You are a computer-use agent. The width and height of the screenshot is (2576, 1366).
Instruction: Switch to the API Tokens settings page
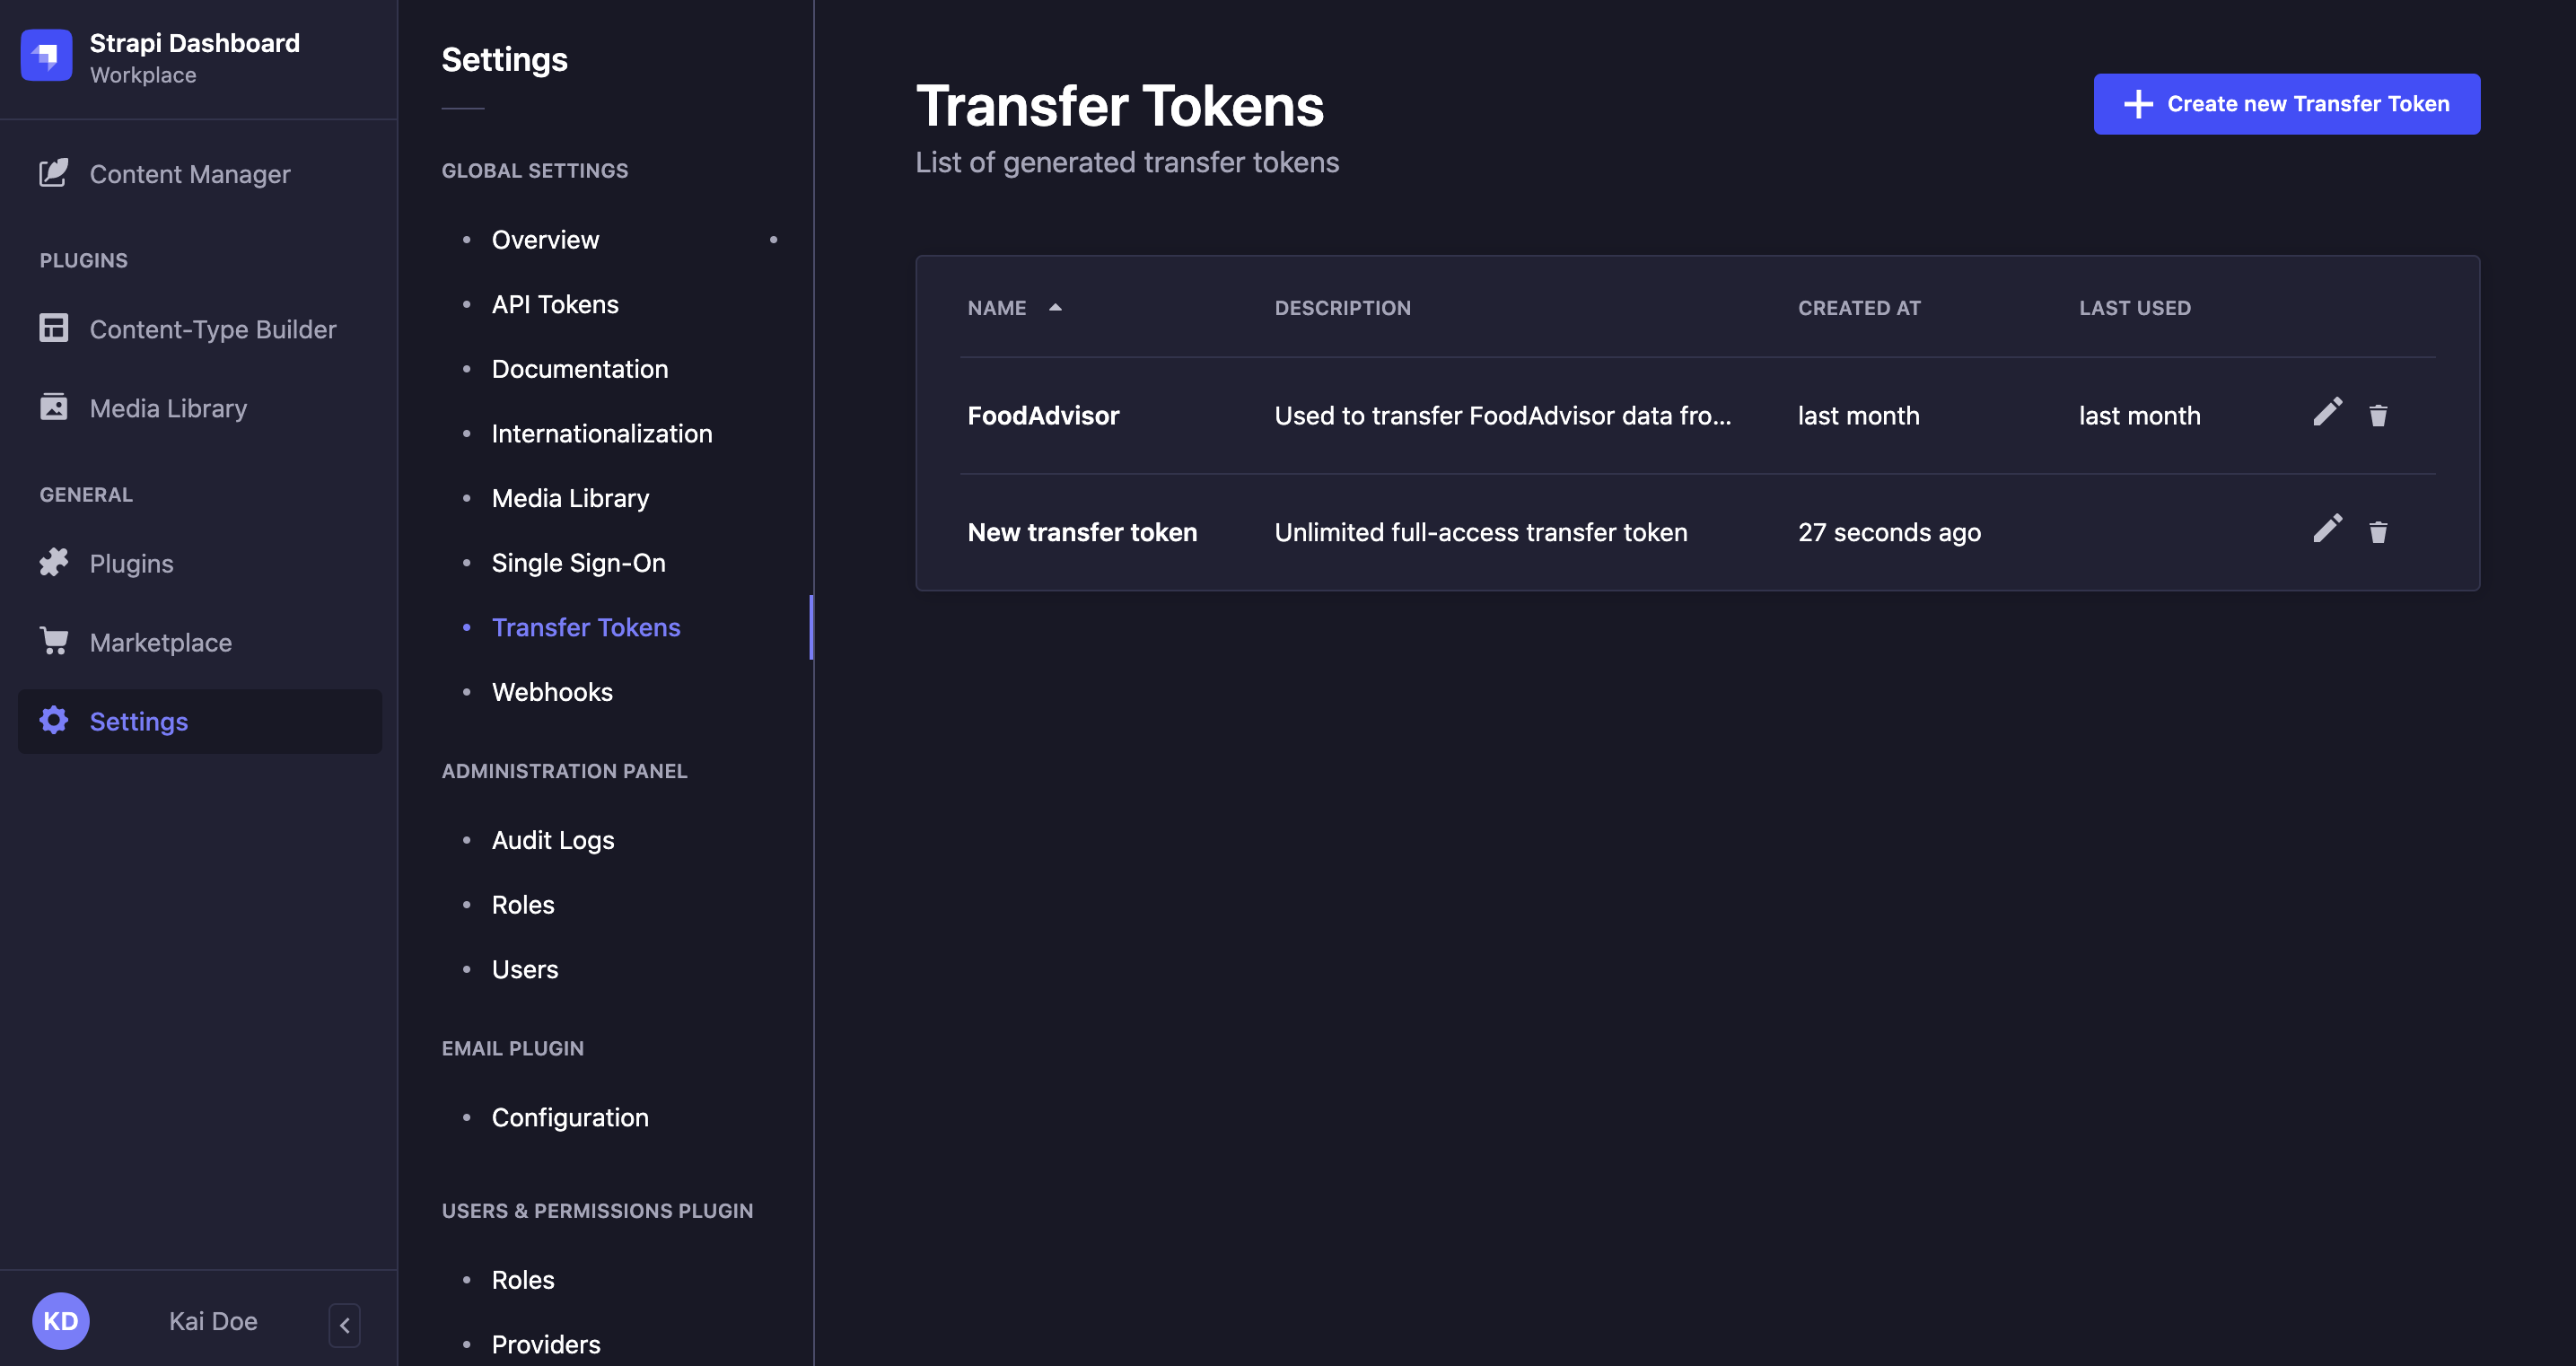(554, 304)
